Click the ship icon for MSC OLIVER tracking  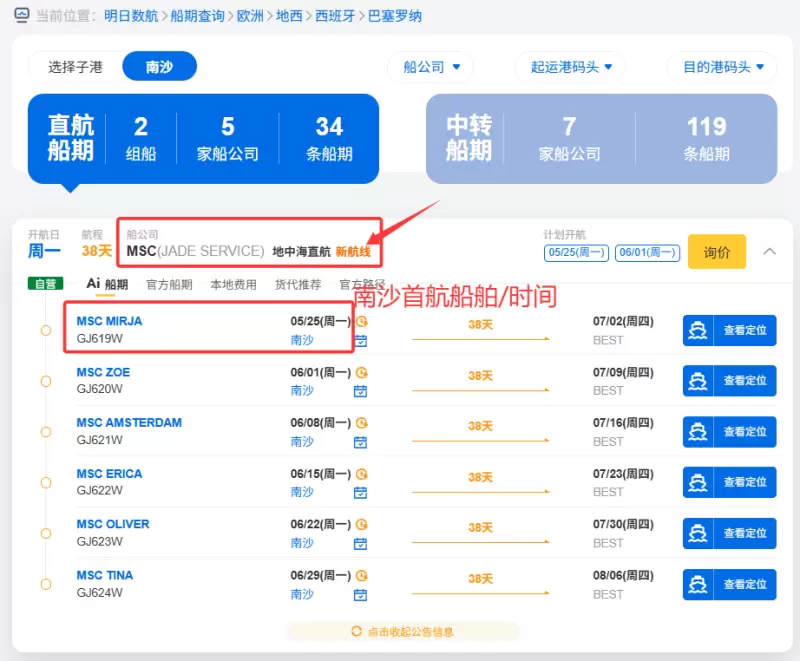[x=697, y=533]
